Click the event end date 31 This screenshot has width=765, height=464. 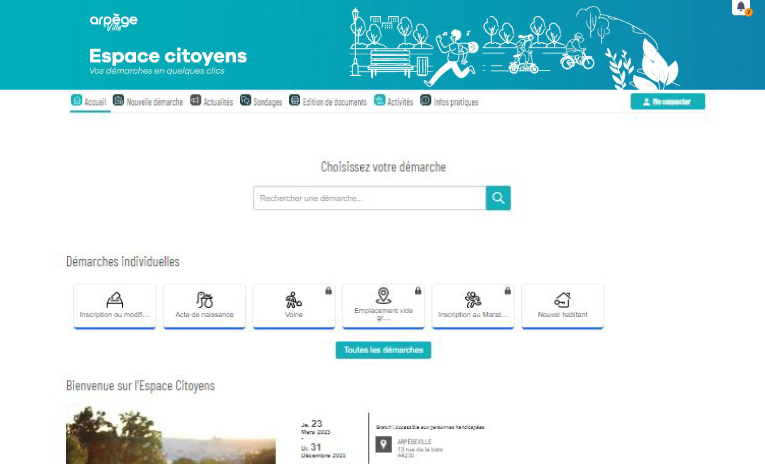tap(316, 447)
